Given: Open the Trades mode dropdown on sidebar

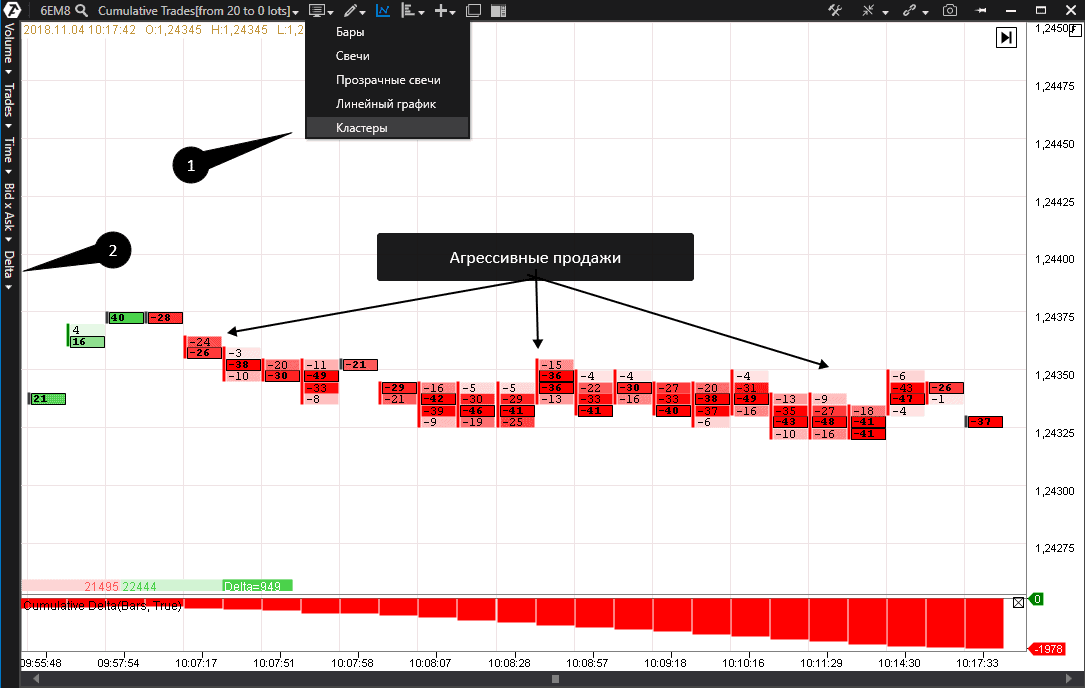Looking at the screenshot, I should pyautogui.click(x=9, y=106).
